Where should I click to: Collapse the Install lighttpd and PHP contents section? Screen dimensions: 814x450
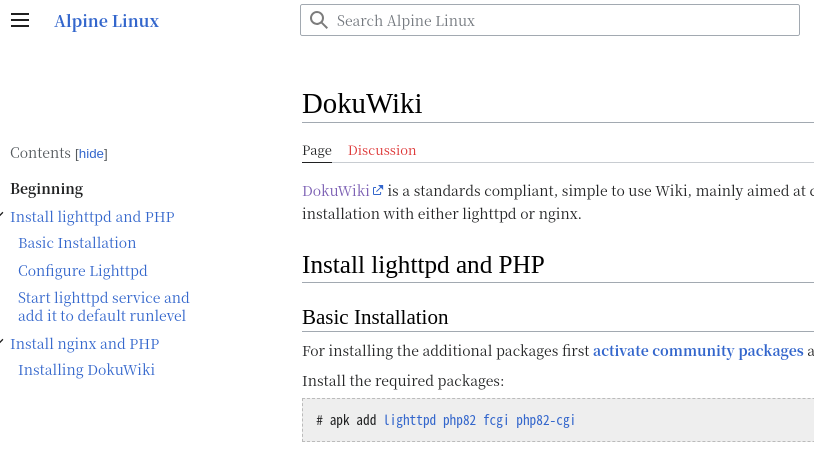click(2, 215)
